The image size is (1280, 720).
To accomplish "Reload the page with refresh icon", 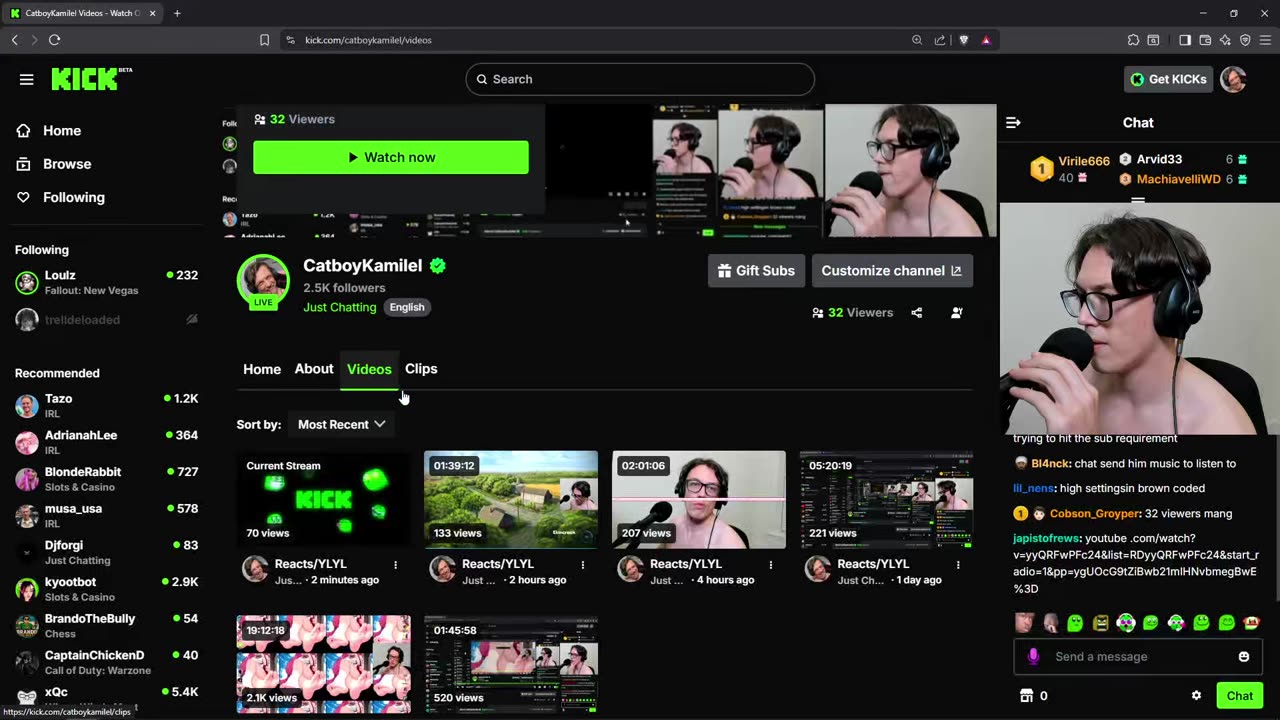I will pyautogui.click(x=54, y=40).
